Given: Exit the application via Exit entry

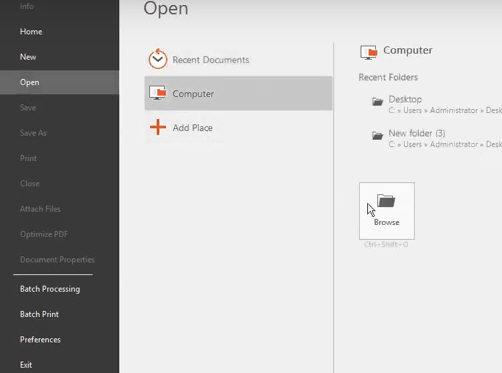Looking at the screenshot, I should [x=26, y=365].
